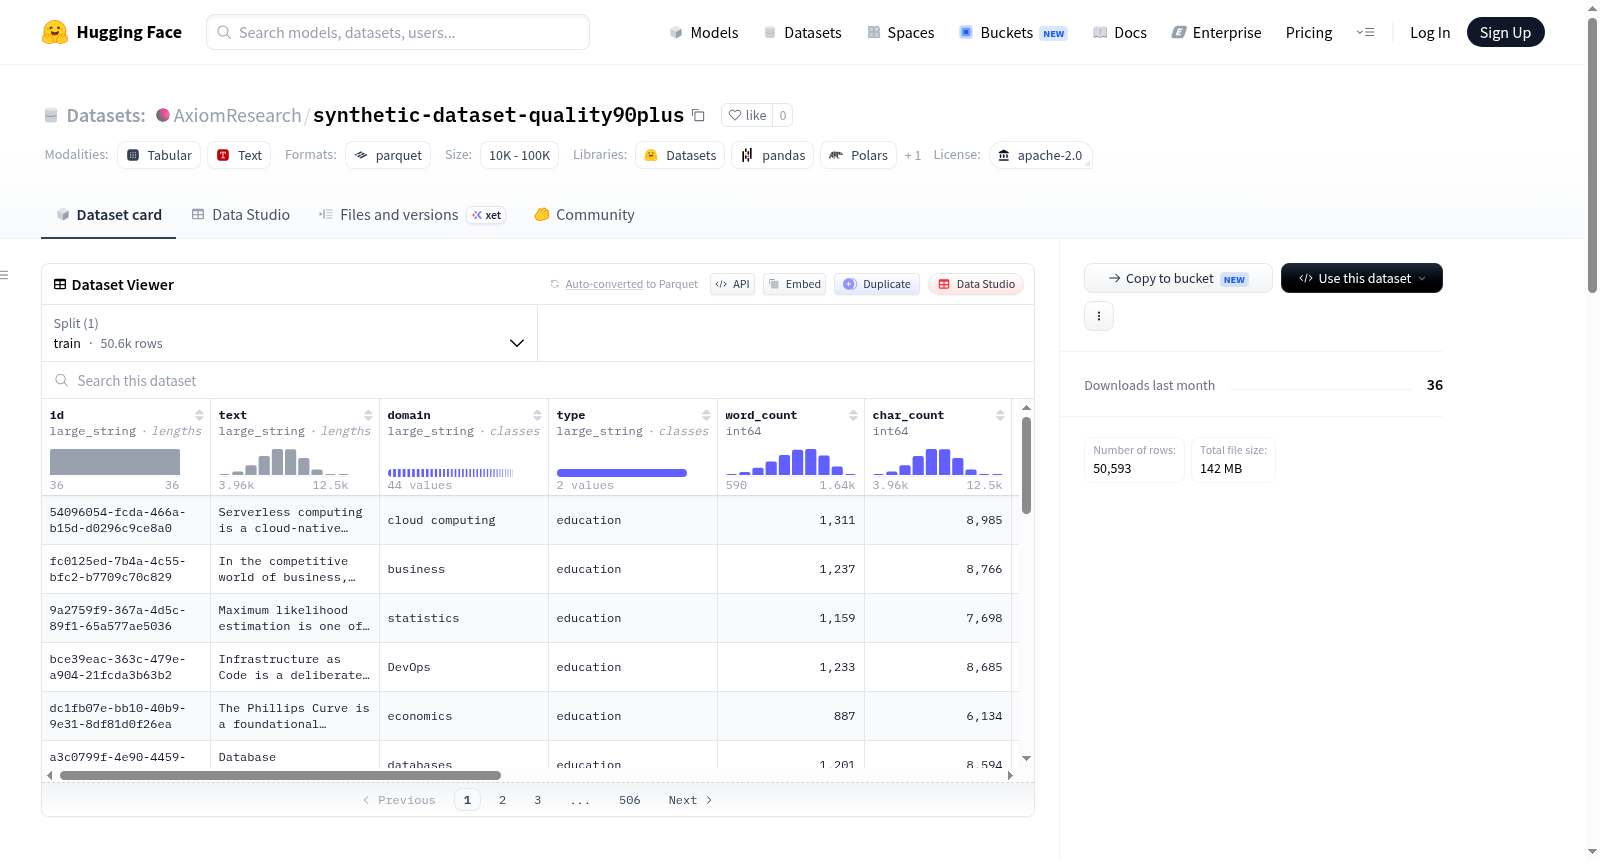This screenshot has height=861, width=1600.
Task: Copy dataset name with the copy icon
Action: (698, 115)
